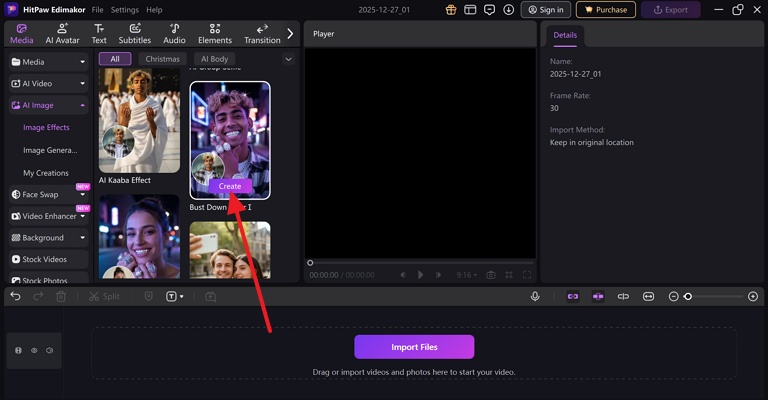Open the Details tab
Viewport: 768px width, 400px height.
[x=565, y=35]
